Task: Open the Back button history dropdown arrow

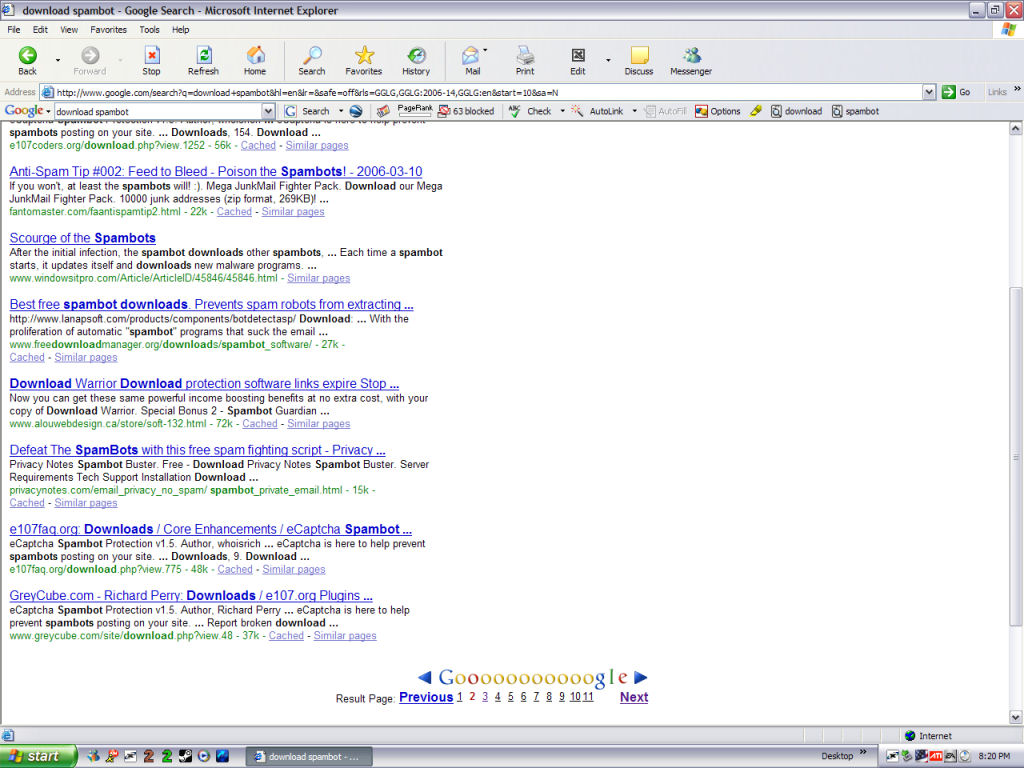Action: [58, 61]
